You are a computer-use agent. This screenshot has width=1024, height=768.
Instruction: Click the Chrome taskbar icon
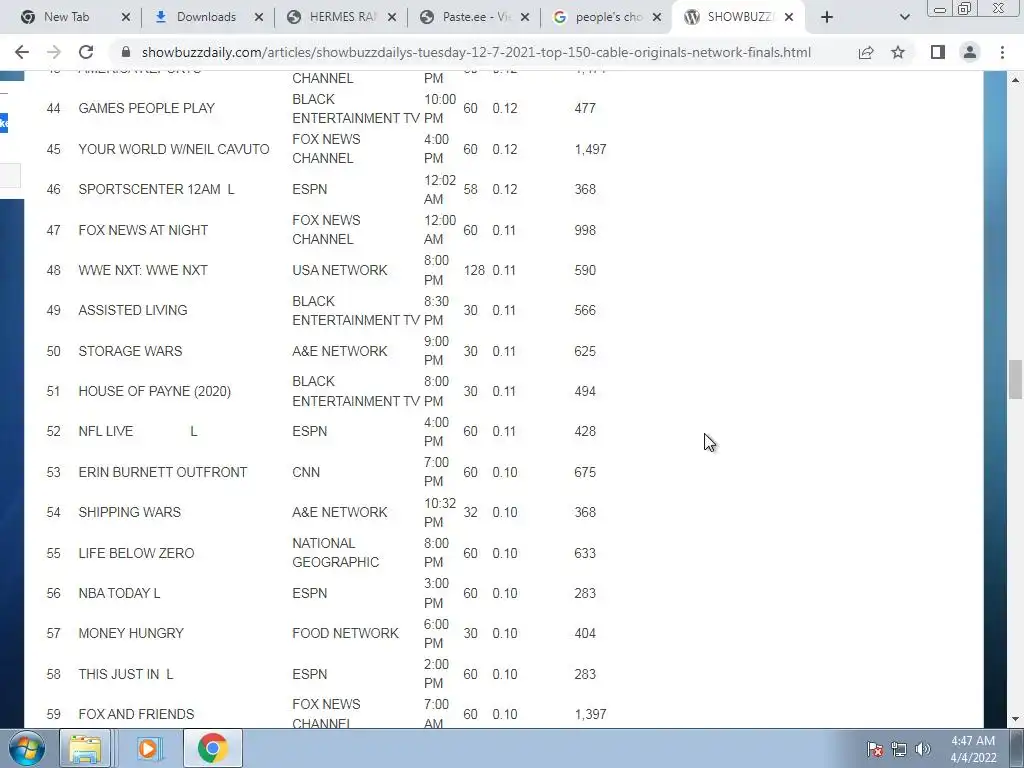[212, 748]
